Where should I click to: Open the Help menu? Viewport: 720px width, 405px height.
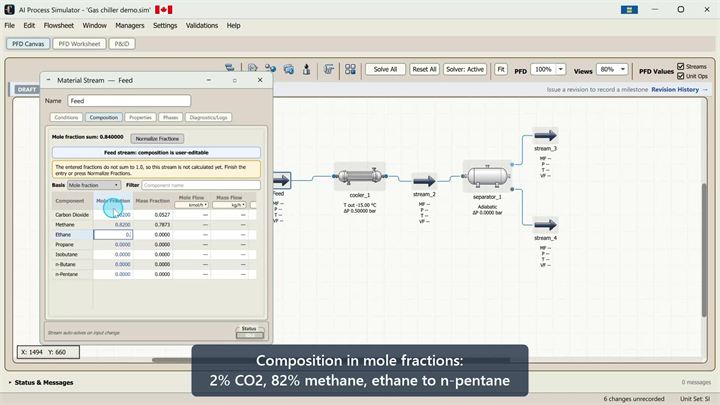tap(233, 26)
